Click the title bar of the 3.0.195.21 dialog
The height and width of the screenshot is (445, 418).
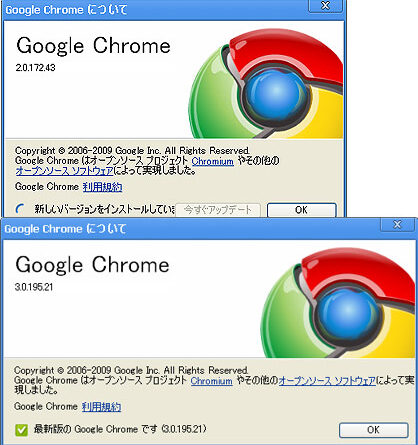coord(190,229)
